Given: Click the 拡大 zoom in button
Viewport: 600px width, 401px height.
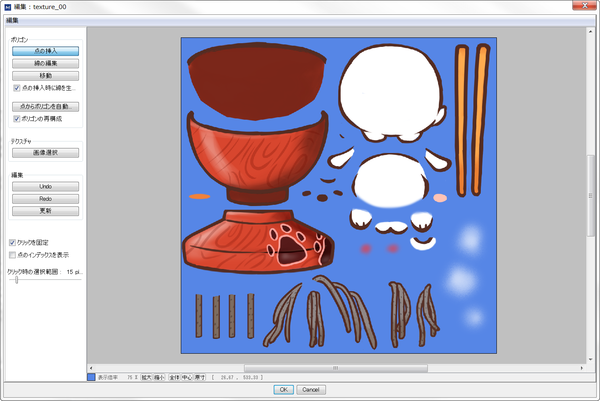Looking at the screenshot, I should [x=146, y=377].
